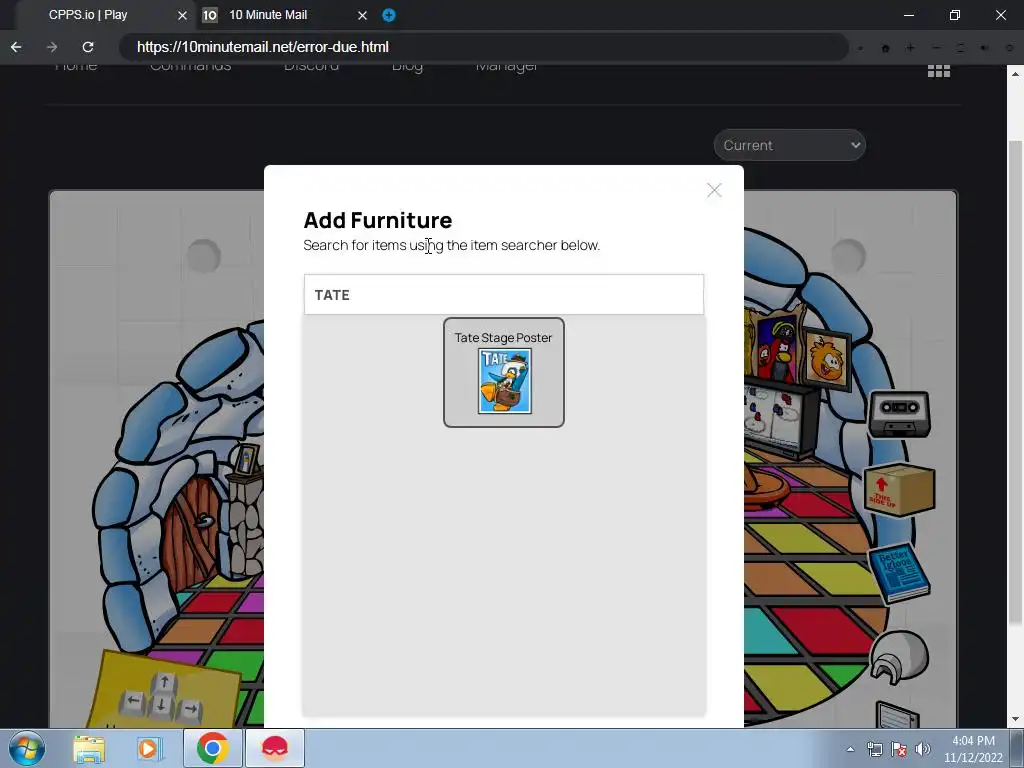Click the Chrome taskbar icon
This screenshot has height=768, width=1024.
(212, 748)
